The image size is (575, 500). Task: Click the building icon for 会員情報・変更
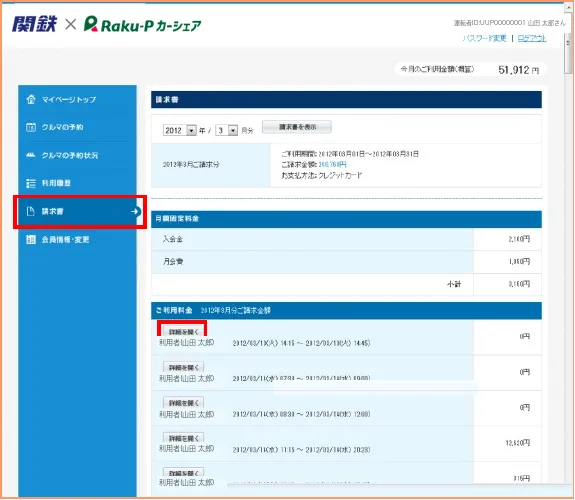(31, 240)
